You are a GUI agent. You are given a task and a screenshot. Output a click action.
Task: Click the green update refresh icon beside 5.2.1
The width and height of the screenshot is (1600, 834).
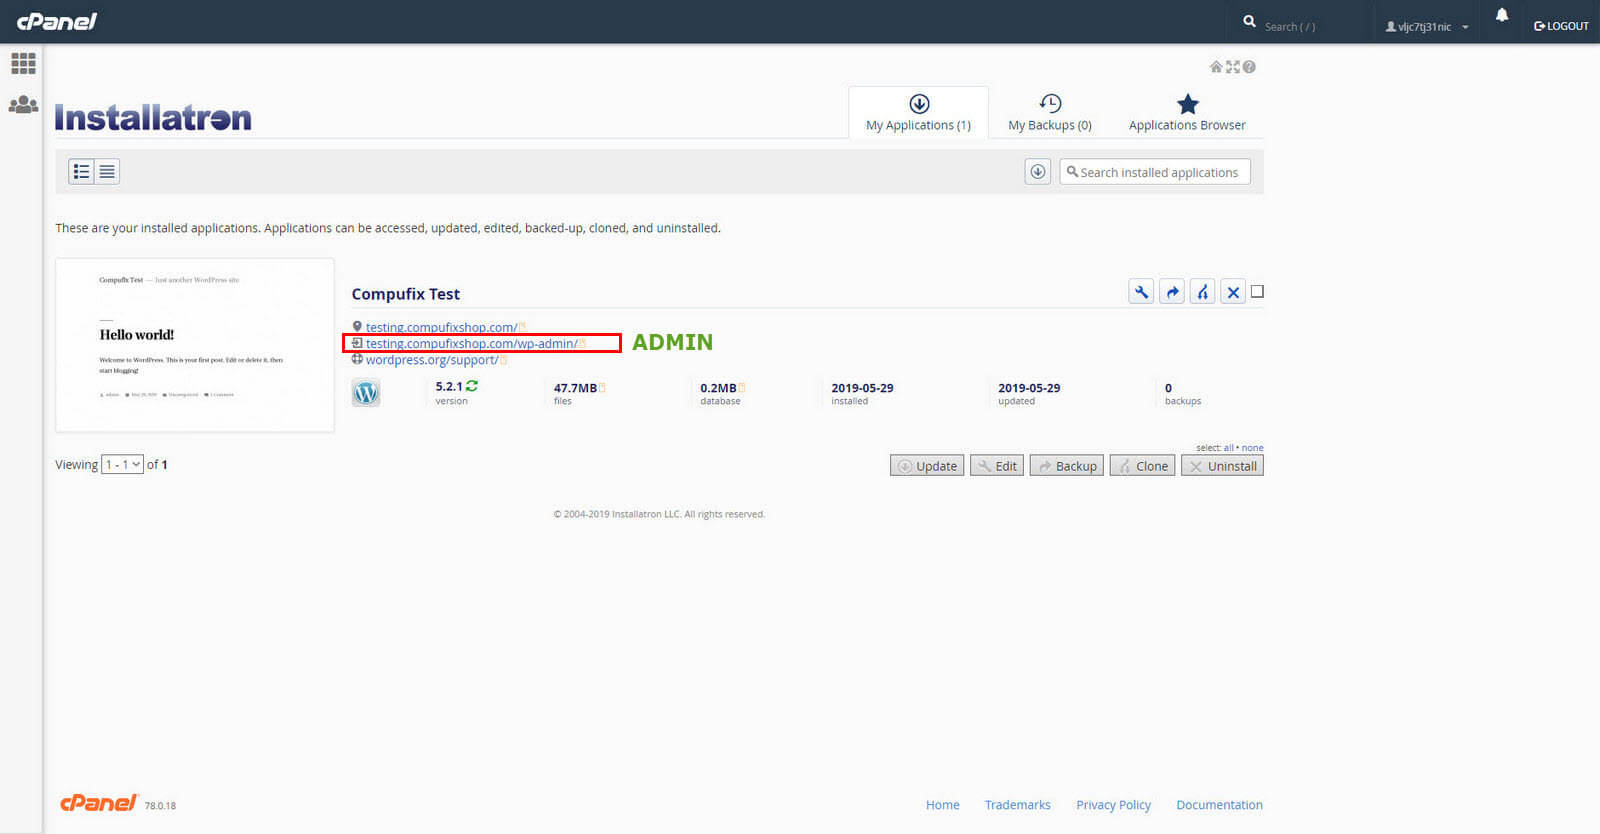(472, 386)
